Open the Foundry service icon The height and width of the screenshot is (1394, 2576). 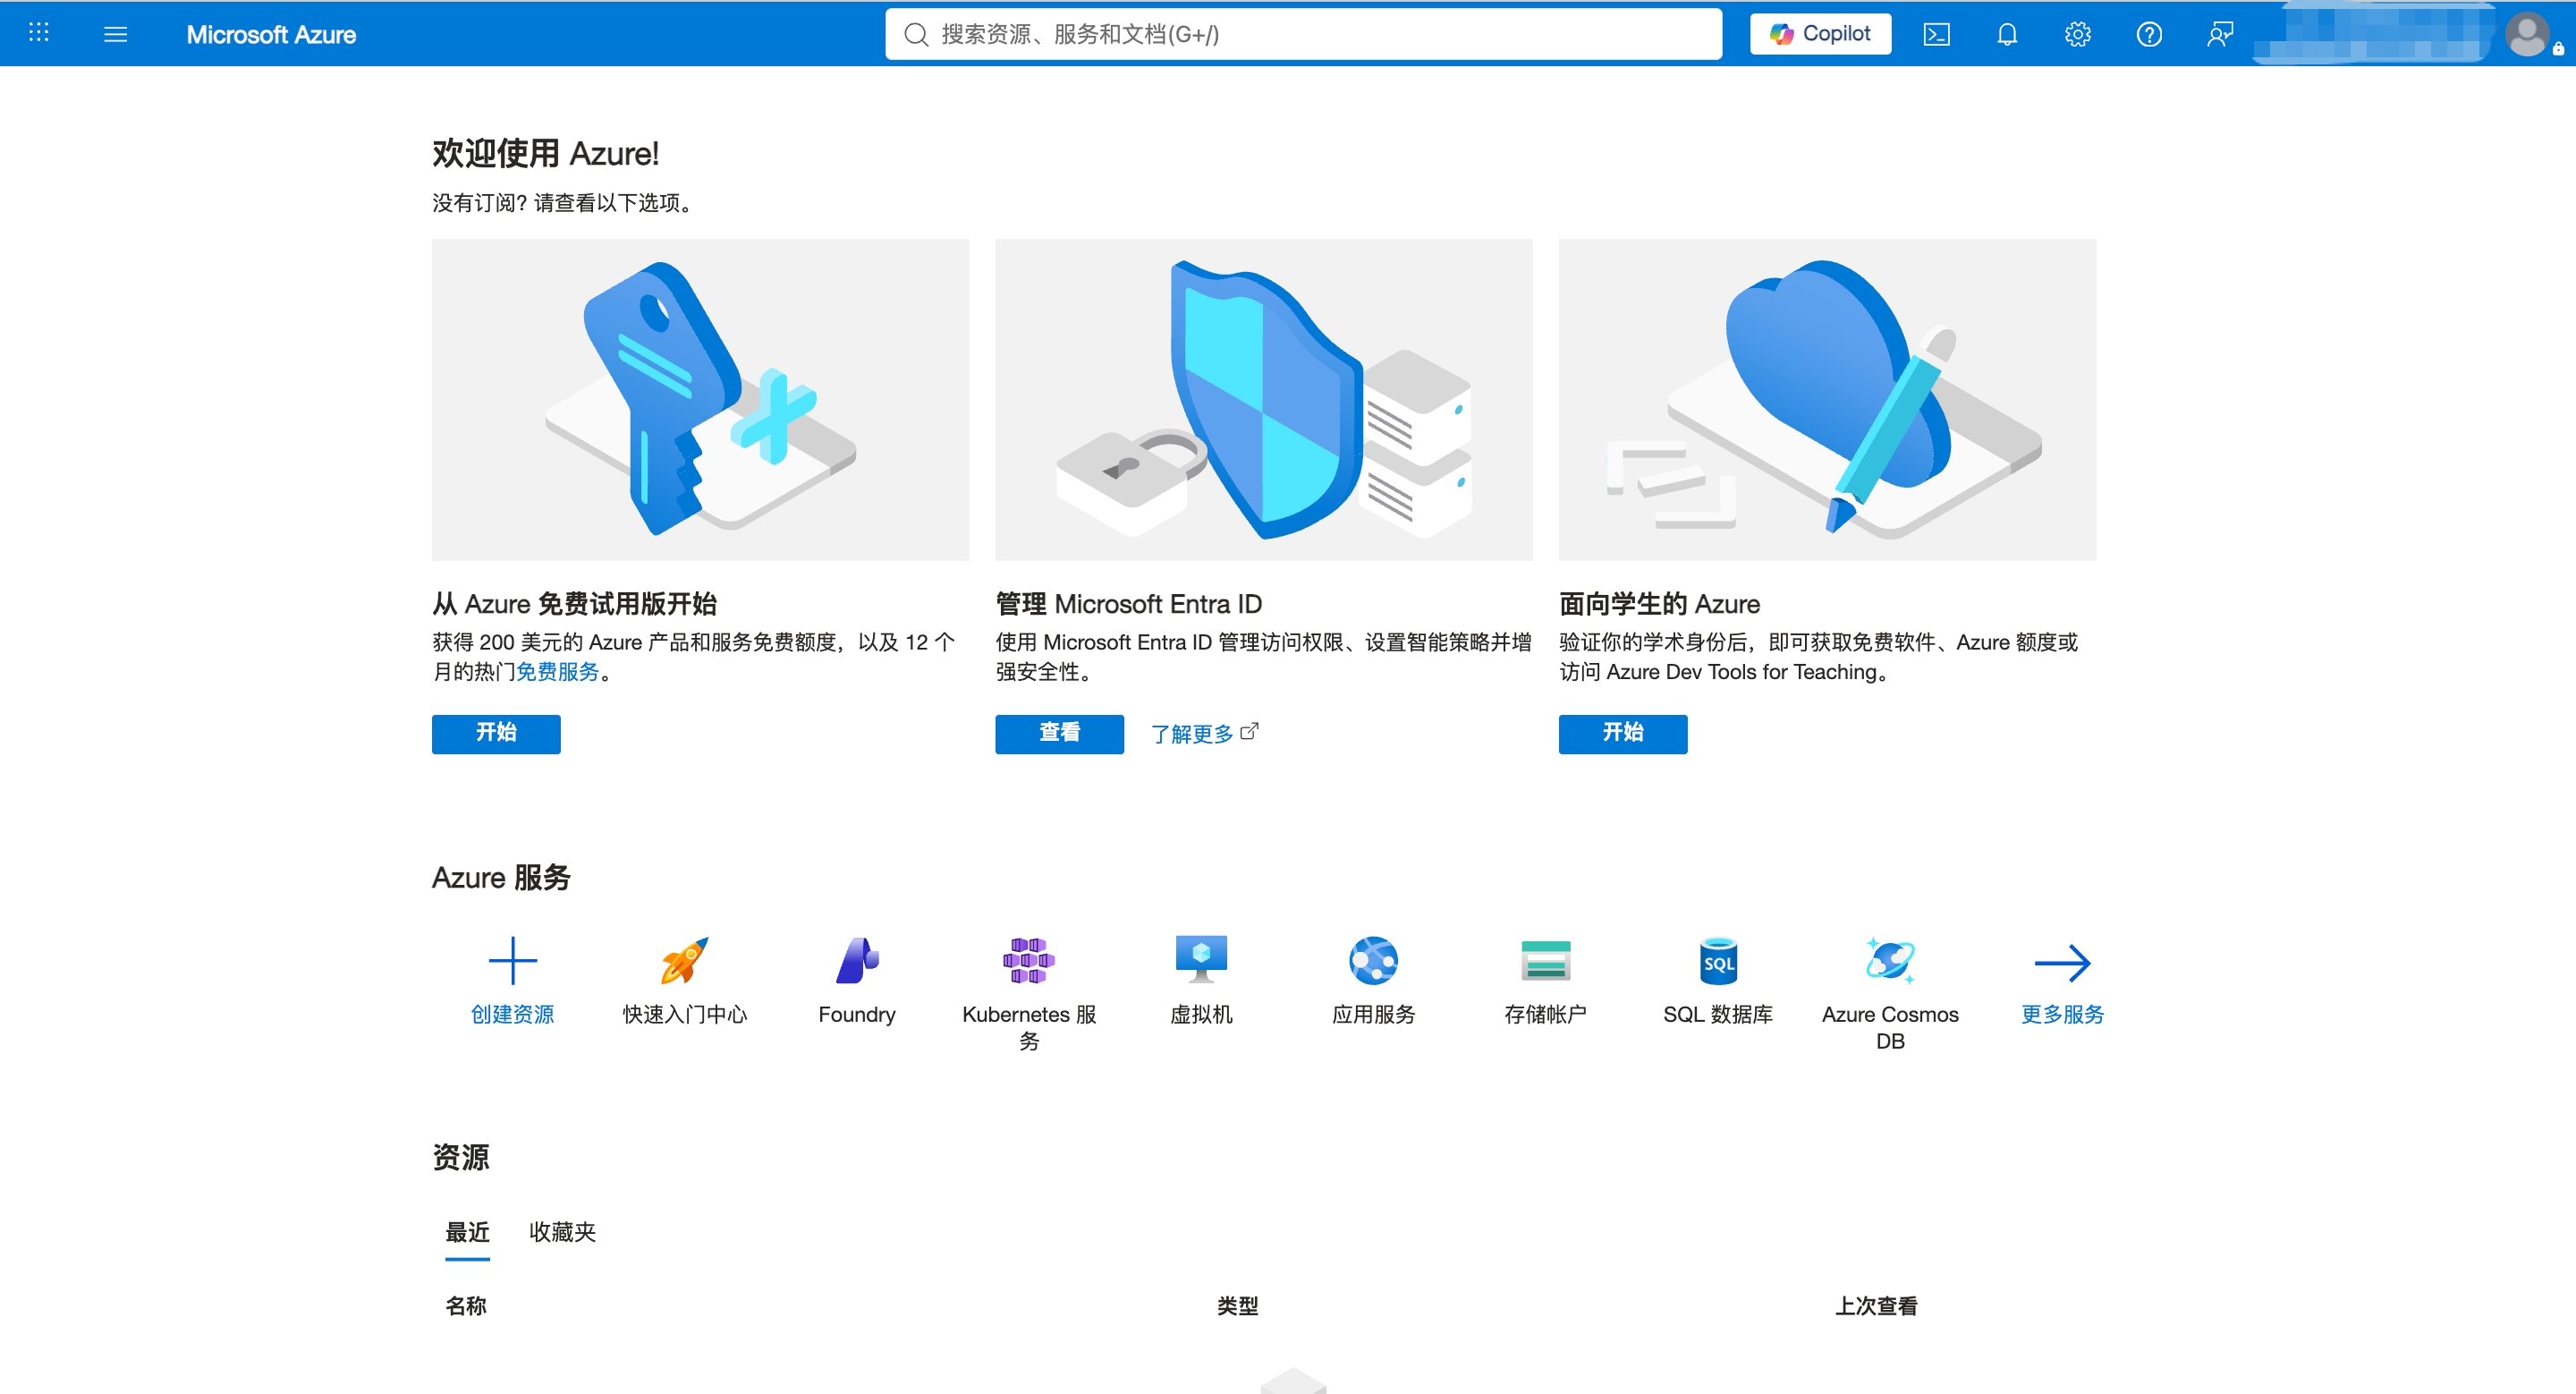[857, 960]
